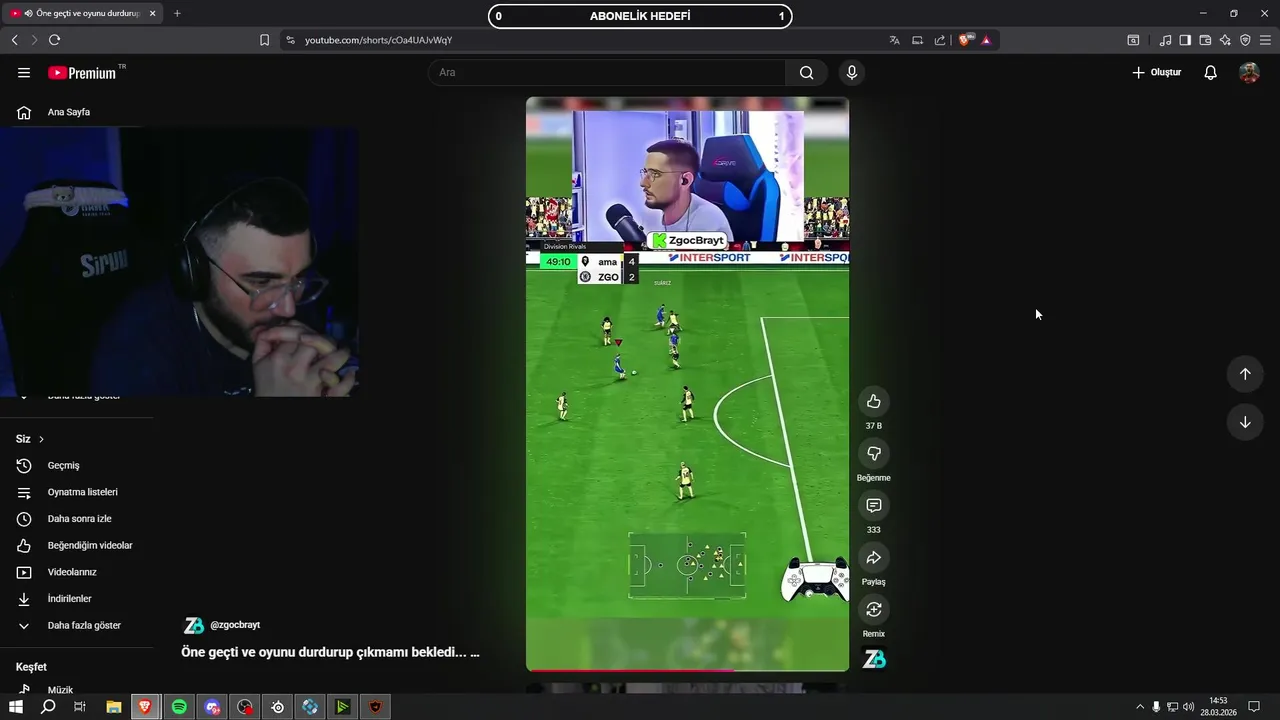Expand the Siz section chevron

41,439
